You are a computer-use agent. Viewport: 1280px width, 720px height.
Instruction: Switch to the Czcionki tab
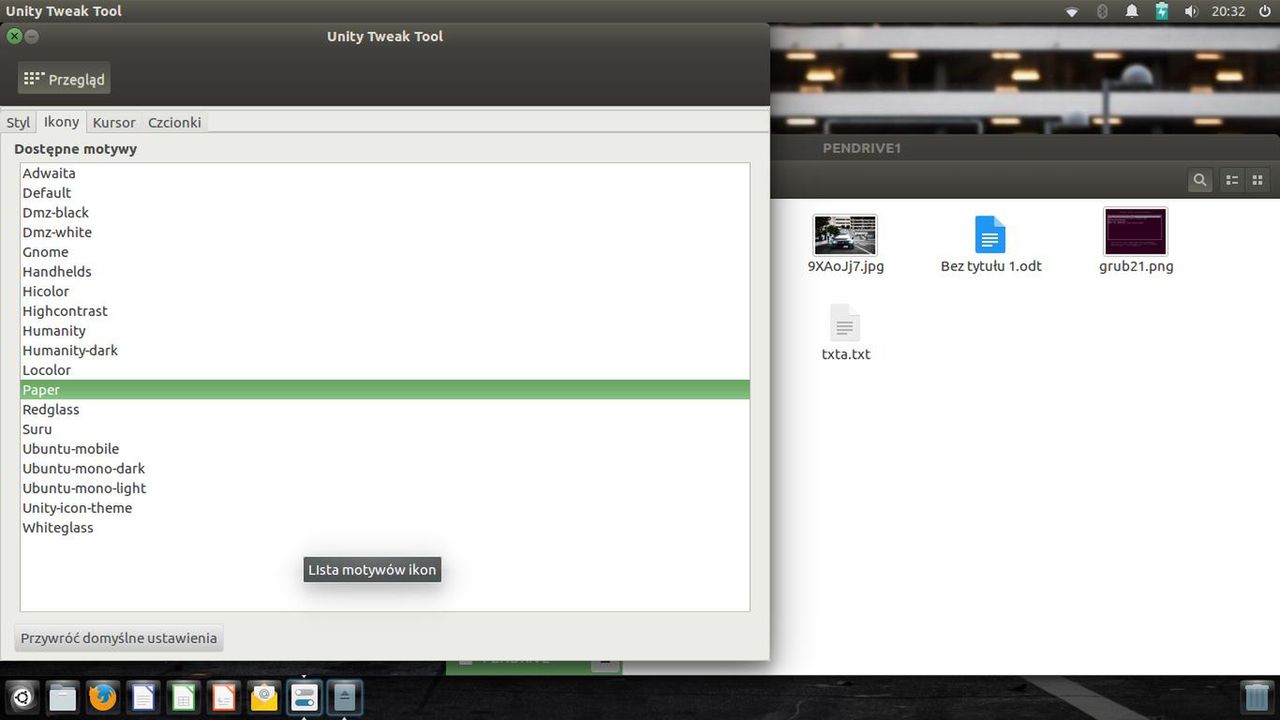pos(175,122)
